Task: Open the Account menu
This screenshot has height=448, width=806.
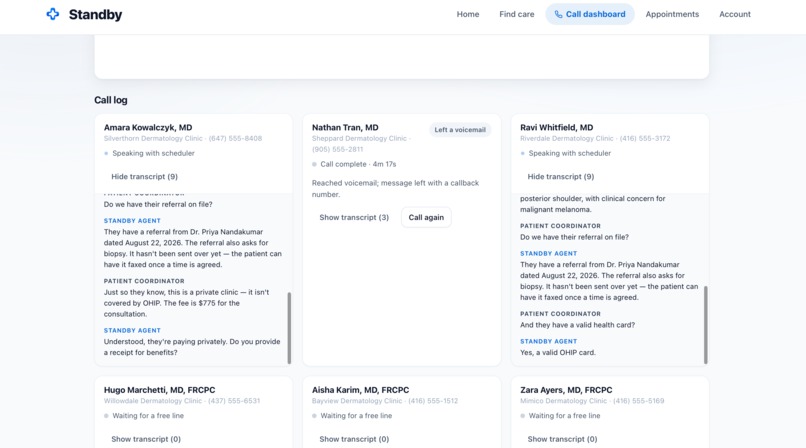Action: [x=735, y=14]
